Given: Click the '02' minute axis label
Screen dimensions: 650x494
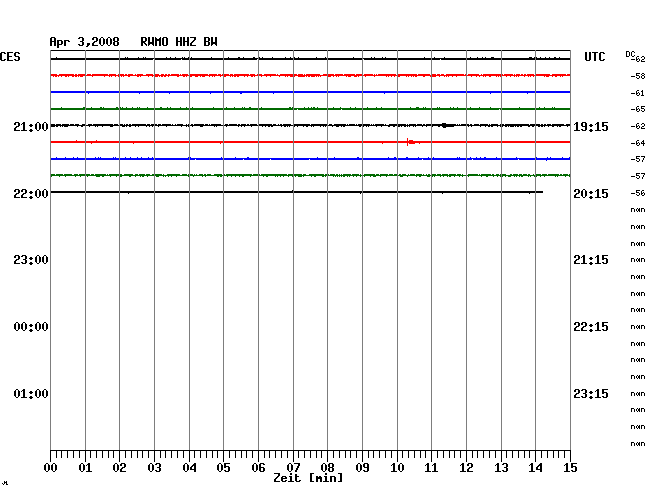Looking at the screenshot, I should pyautogui.click(x=119, y=467).
